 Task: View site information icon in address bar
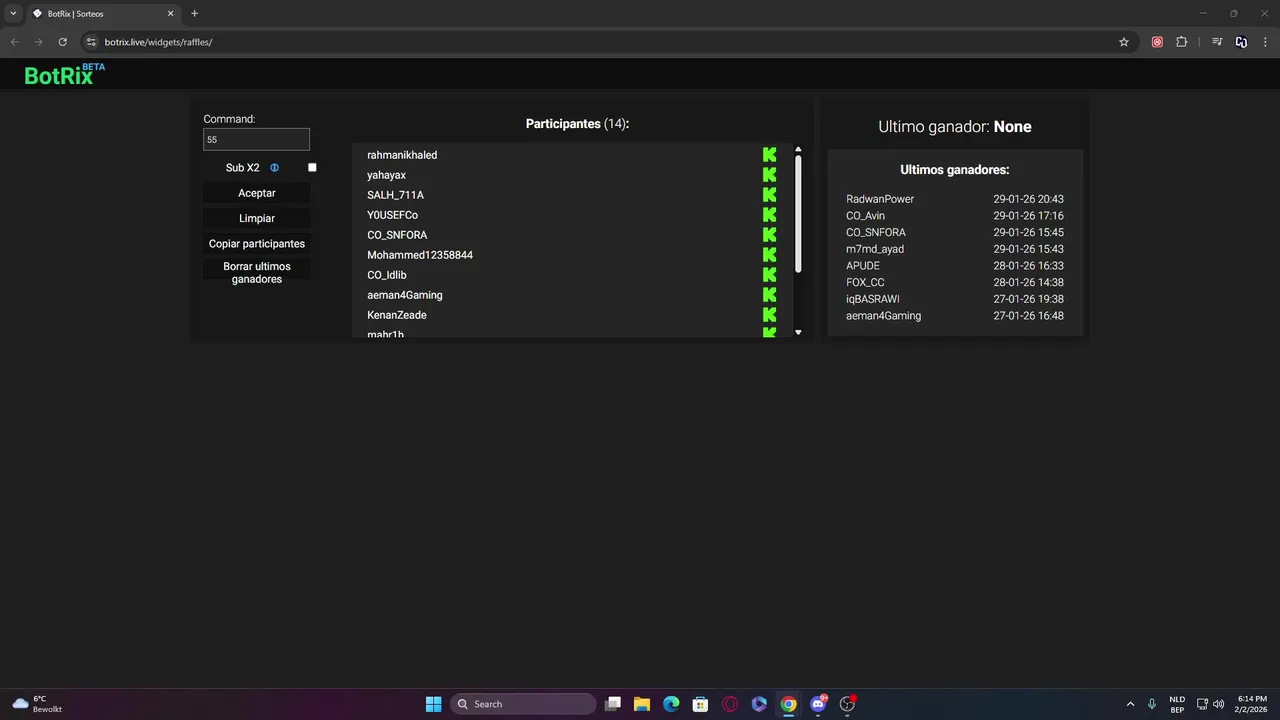pyautogui.click(x=91, y=42)
